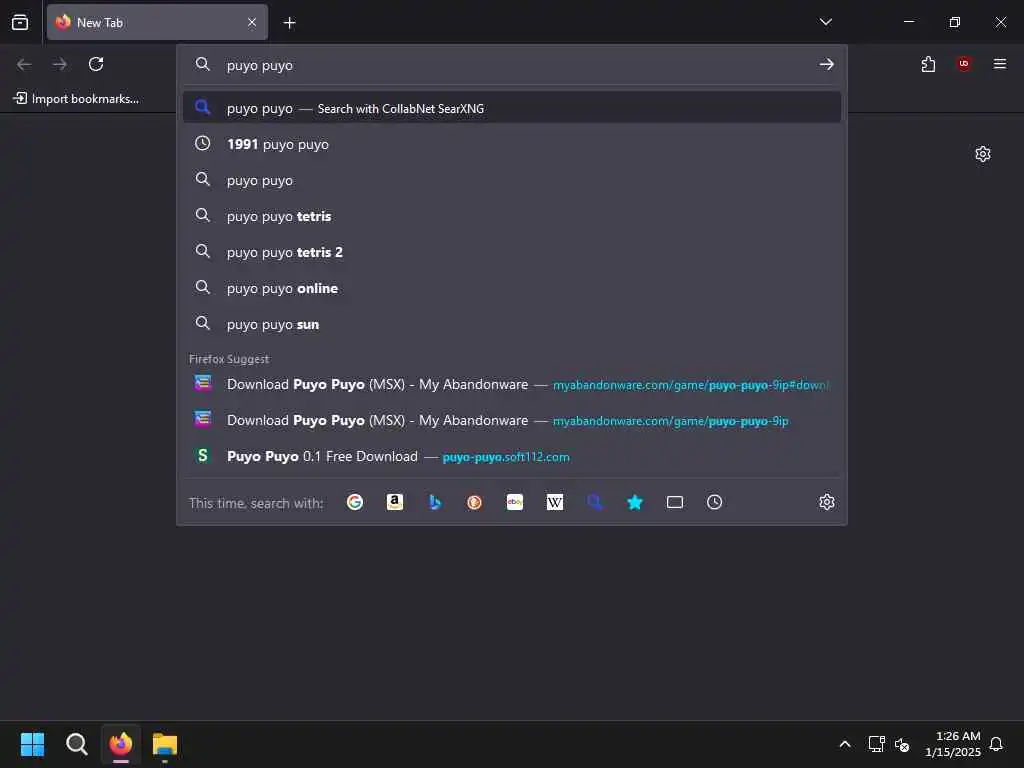Open the uBlock Origin extension icon
The width and height of the screenshot is (1024, 768).
pos(964,64)
